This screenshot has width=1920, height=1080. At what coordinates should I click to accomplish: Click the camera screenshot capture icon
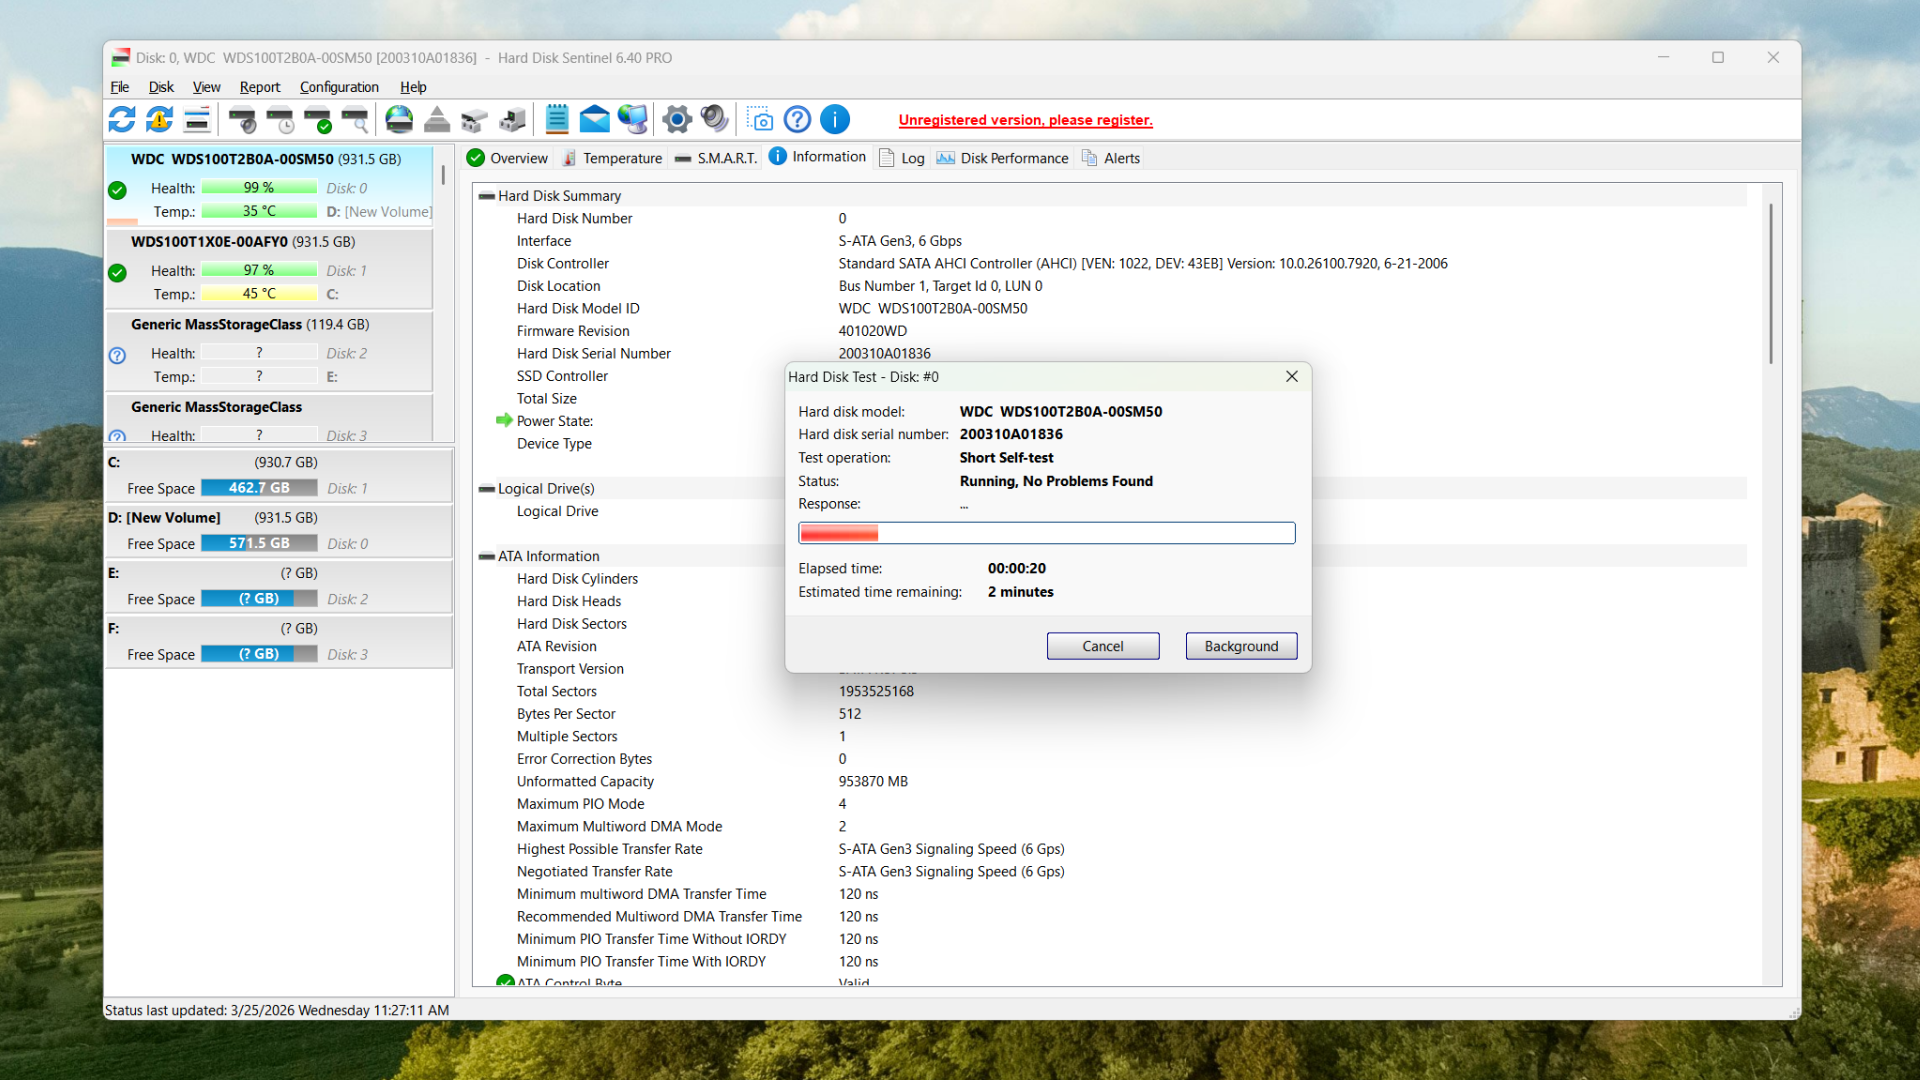point(760,120)
